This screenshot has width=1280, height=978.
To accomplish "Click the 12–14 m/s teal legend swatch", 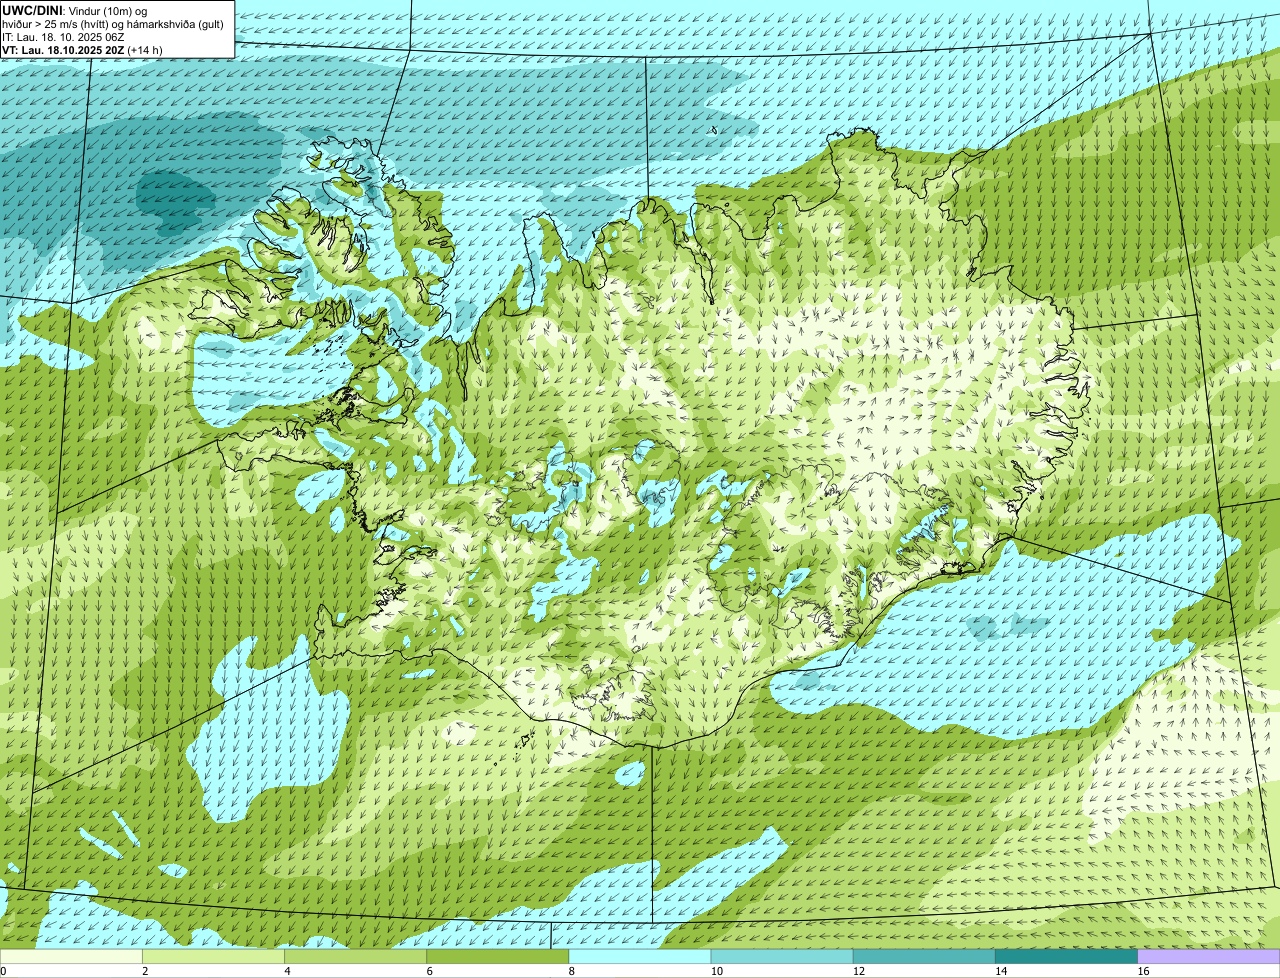I will 924,956.
